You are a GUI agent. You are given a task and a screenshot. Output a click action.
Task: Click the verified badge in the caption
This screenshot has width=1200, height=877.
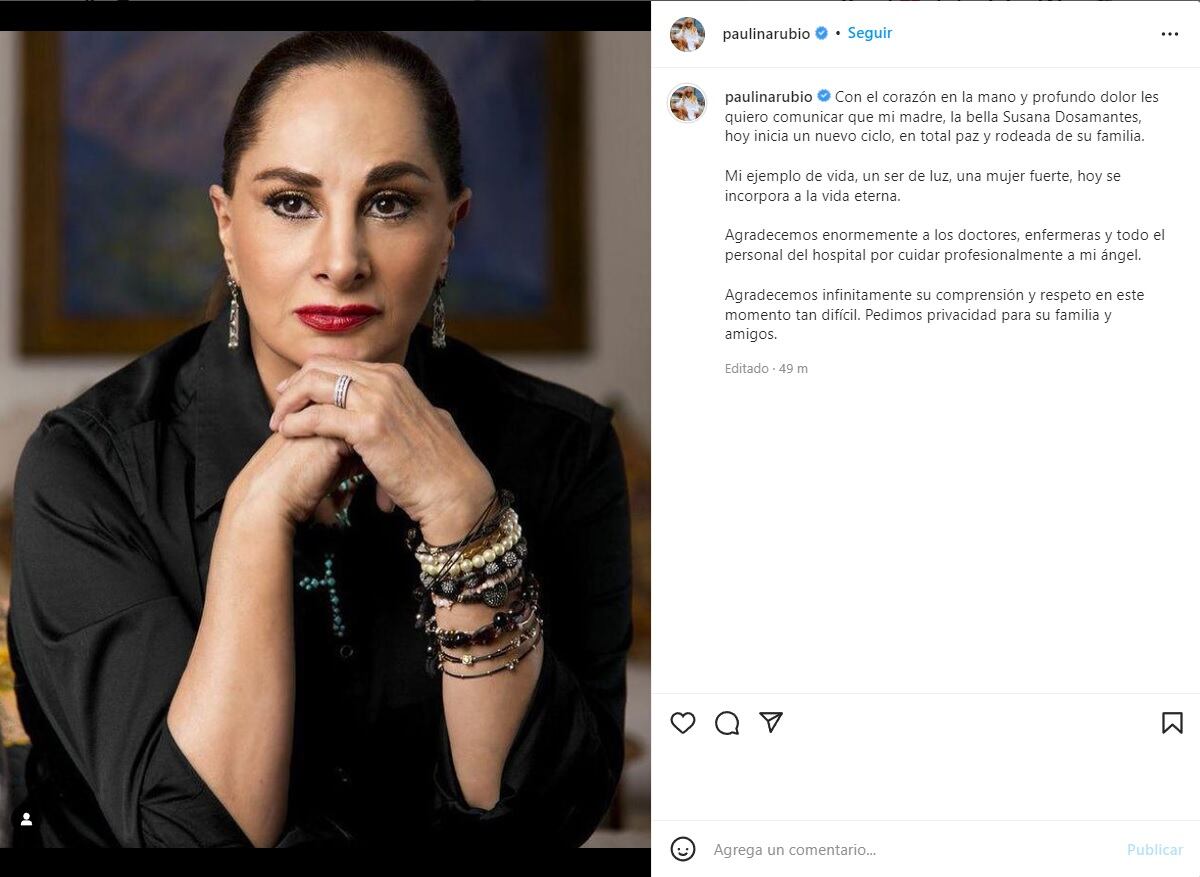point(824,96)
